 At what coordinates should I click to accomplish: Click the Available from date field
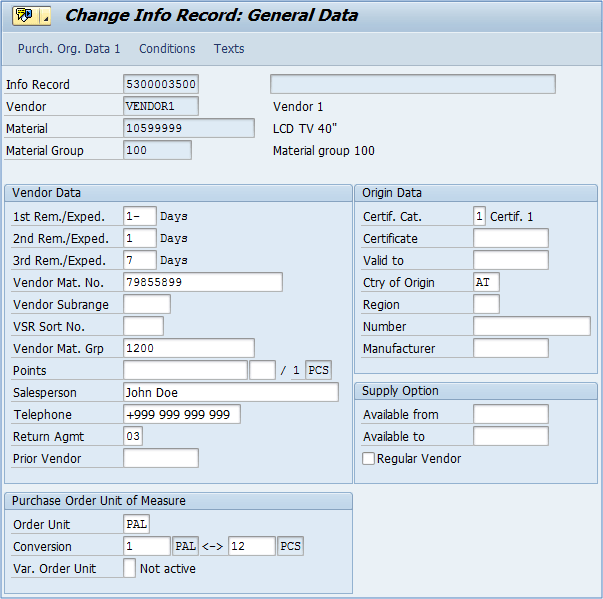tap(510, 415)
